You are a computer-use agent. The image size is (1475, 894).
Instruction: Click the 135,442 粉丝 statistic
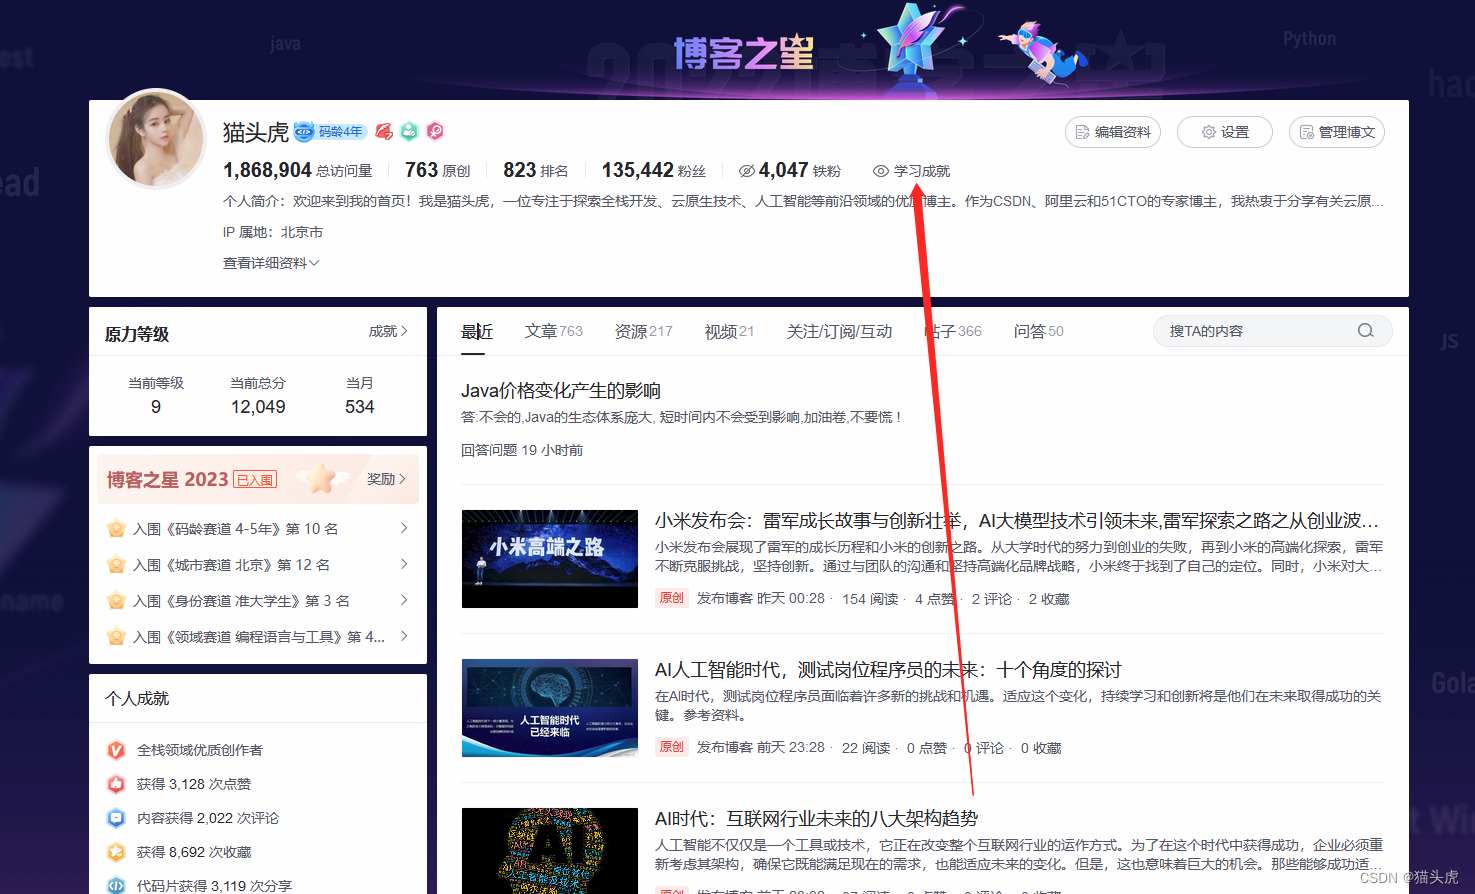(x=654, y=170)
